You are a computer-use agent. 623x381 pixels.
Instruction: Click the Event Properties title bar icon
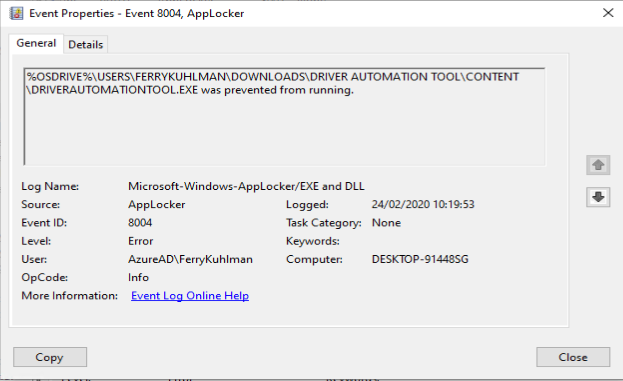coord(16,13)
